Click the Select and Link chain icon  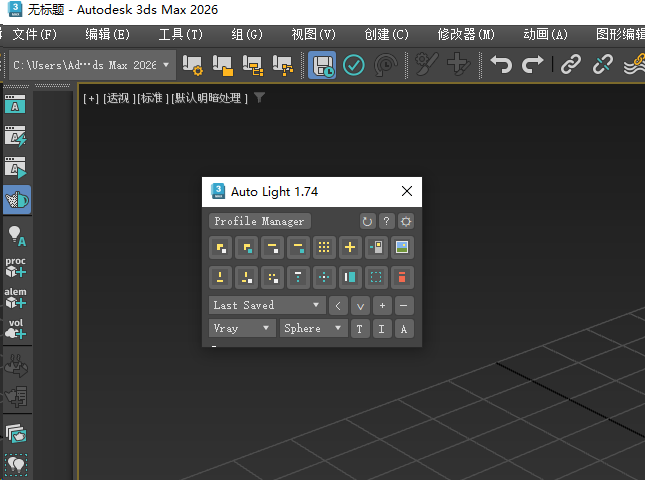coord(571,65)
